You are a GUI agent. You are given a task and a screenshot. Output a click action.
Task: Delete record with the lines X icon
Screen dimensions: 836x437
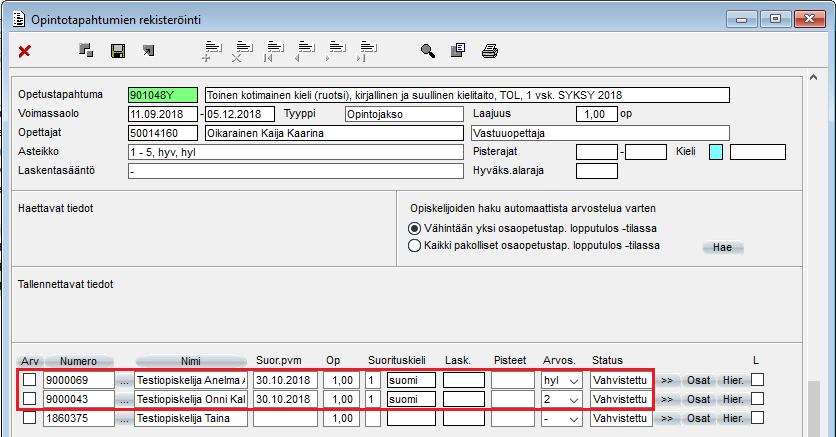243,52
